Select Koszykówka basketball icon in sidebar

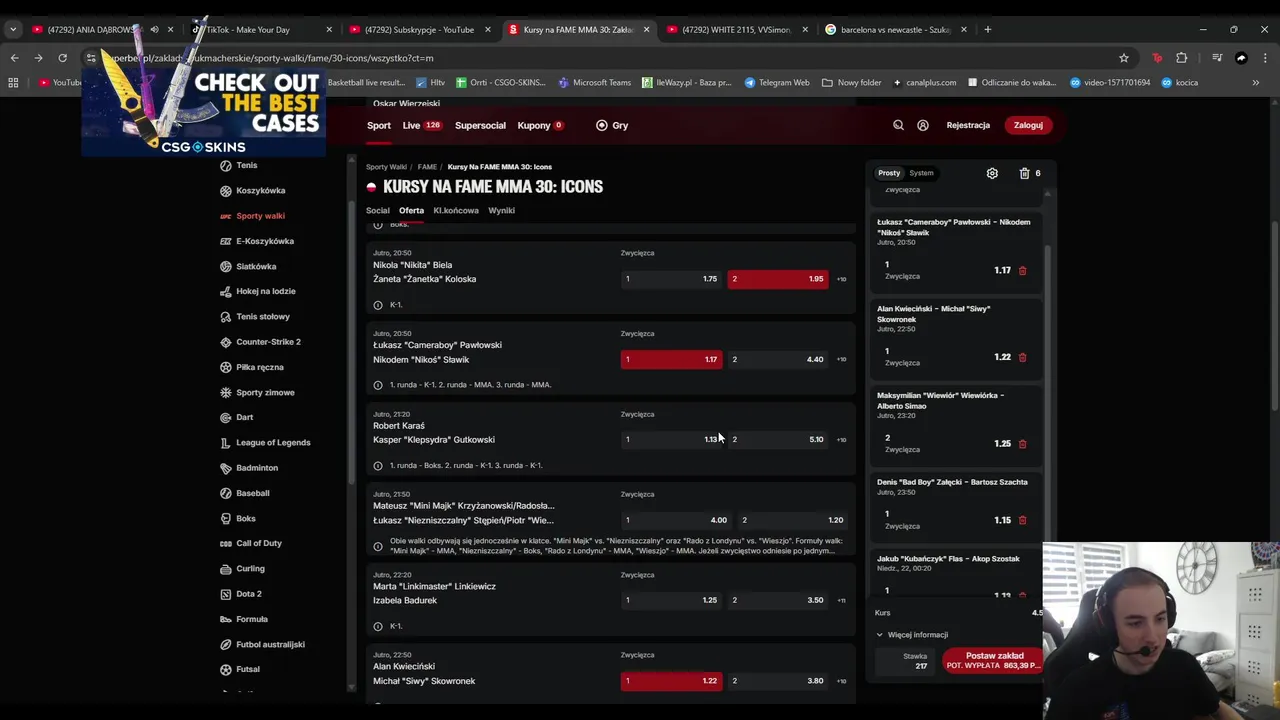[x=226, y=190]
